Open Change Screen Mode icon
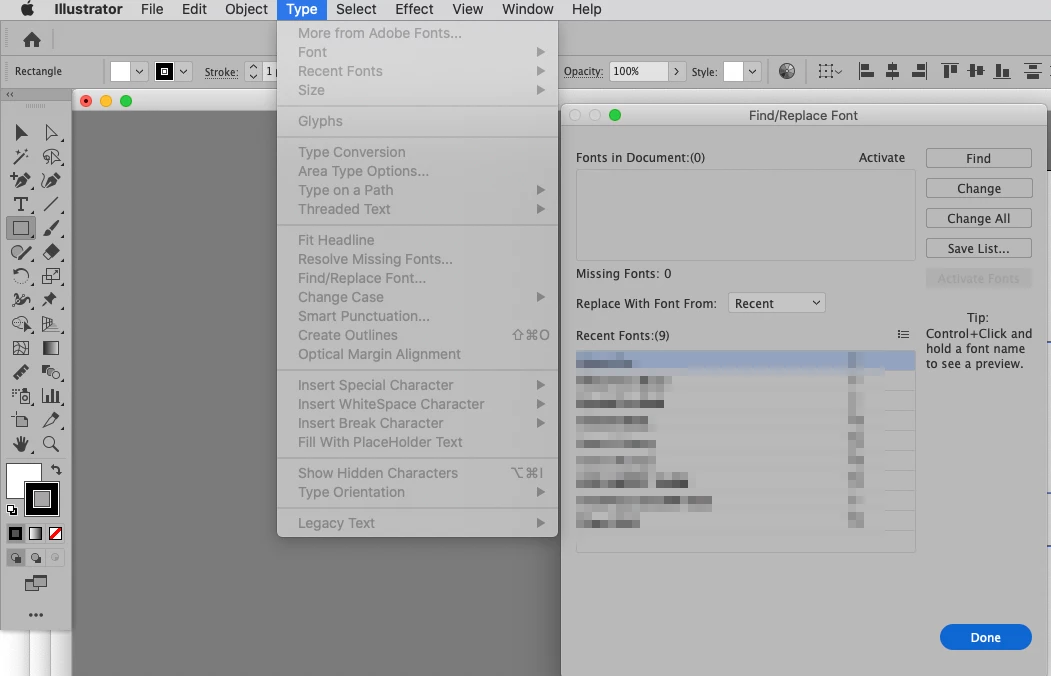 click(x=36, y=584)
